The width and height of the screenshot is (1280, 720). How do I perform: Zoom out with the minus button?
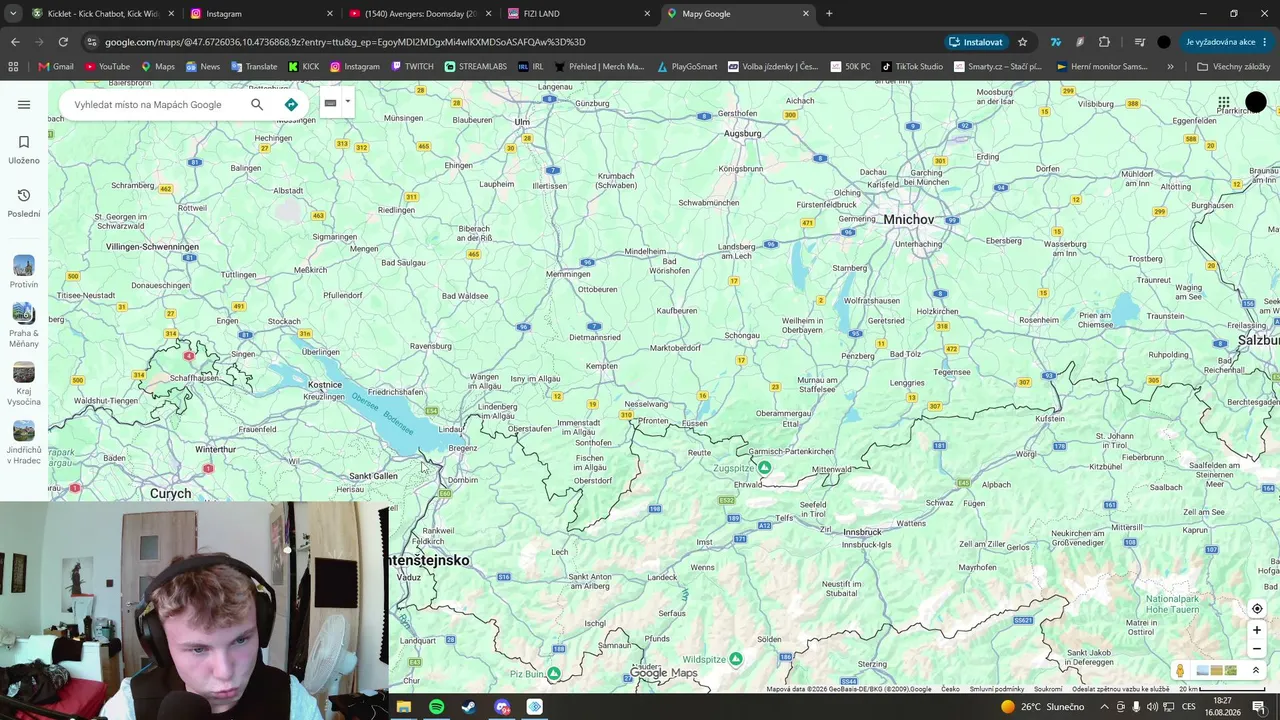coord(1257,649)
